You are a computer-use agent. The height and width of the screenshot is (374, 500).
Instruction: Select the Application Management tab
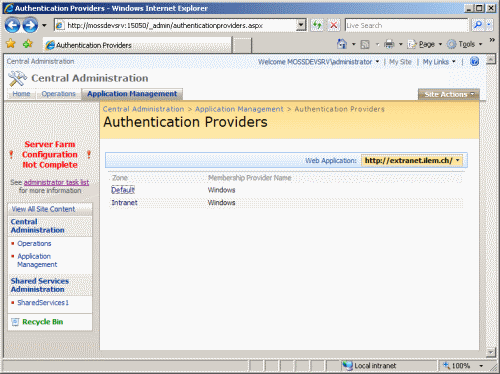tap(132, 94)
